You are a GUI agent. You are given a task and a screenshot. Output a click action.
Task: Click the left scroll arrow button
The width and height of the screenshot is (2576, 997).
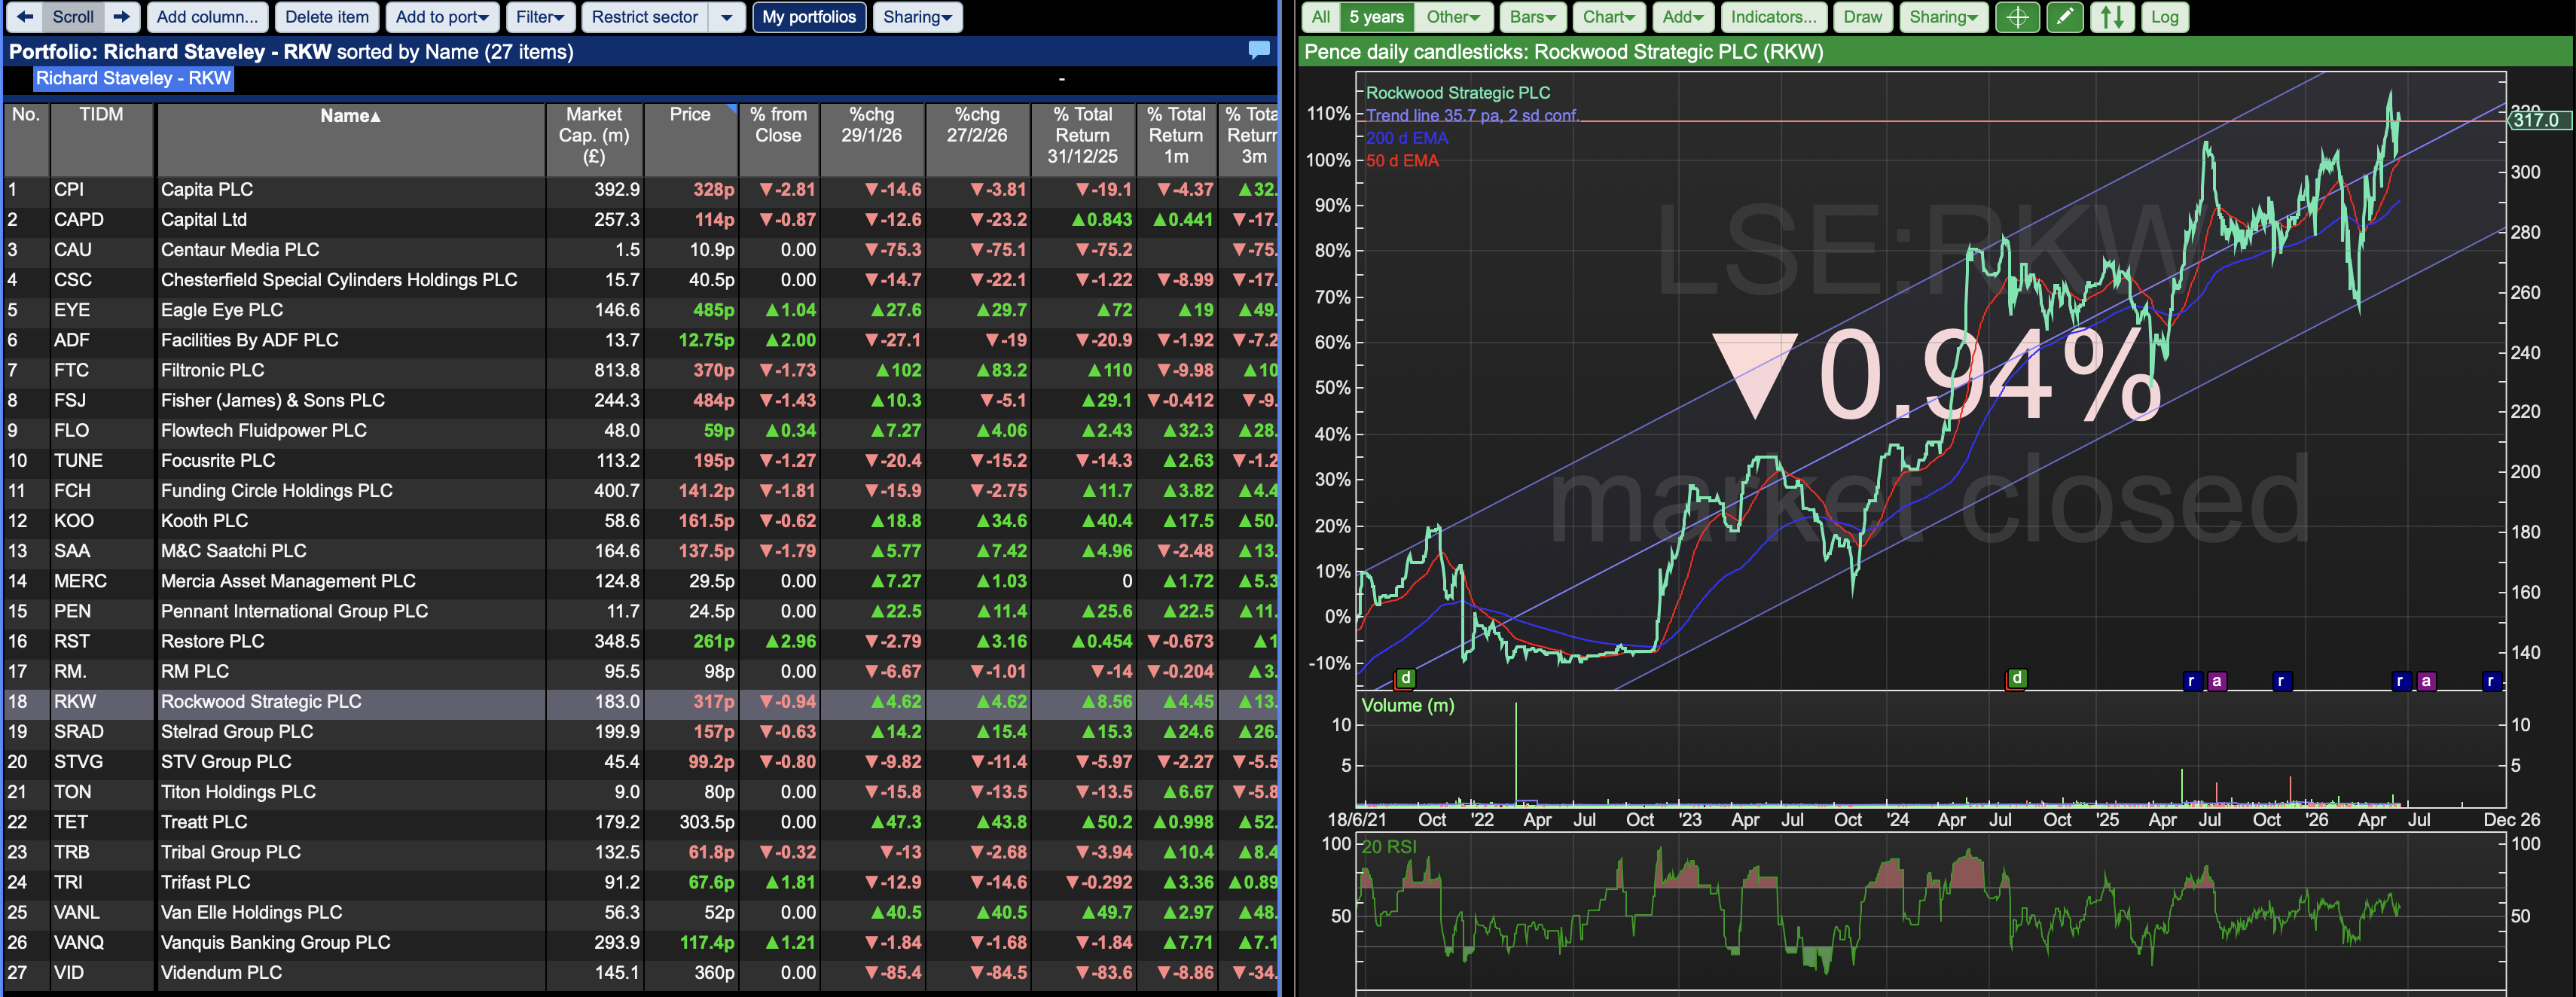click(x=25, y=17)
